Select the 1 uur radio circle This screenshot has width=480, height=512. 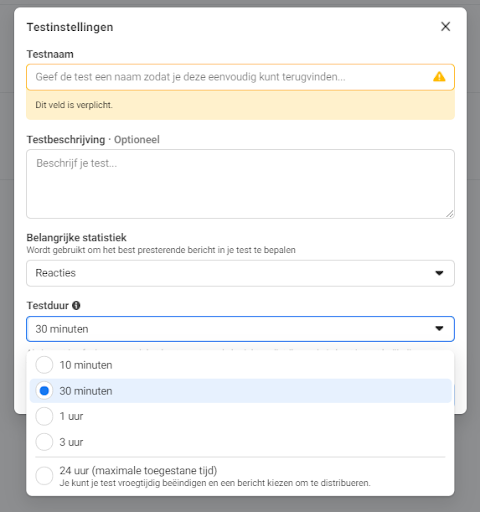pyautogui.click(x=44, y=416)
